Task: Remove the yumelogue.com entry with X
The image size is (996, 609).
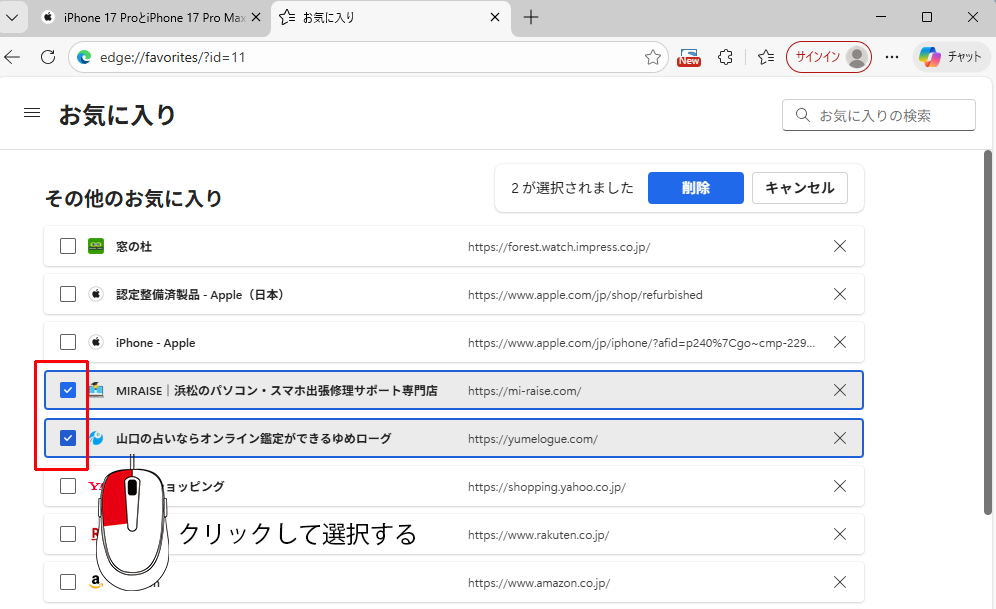Action: point(840,438)
